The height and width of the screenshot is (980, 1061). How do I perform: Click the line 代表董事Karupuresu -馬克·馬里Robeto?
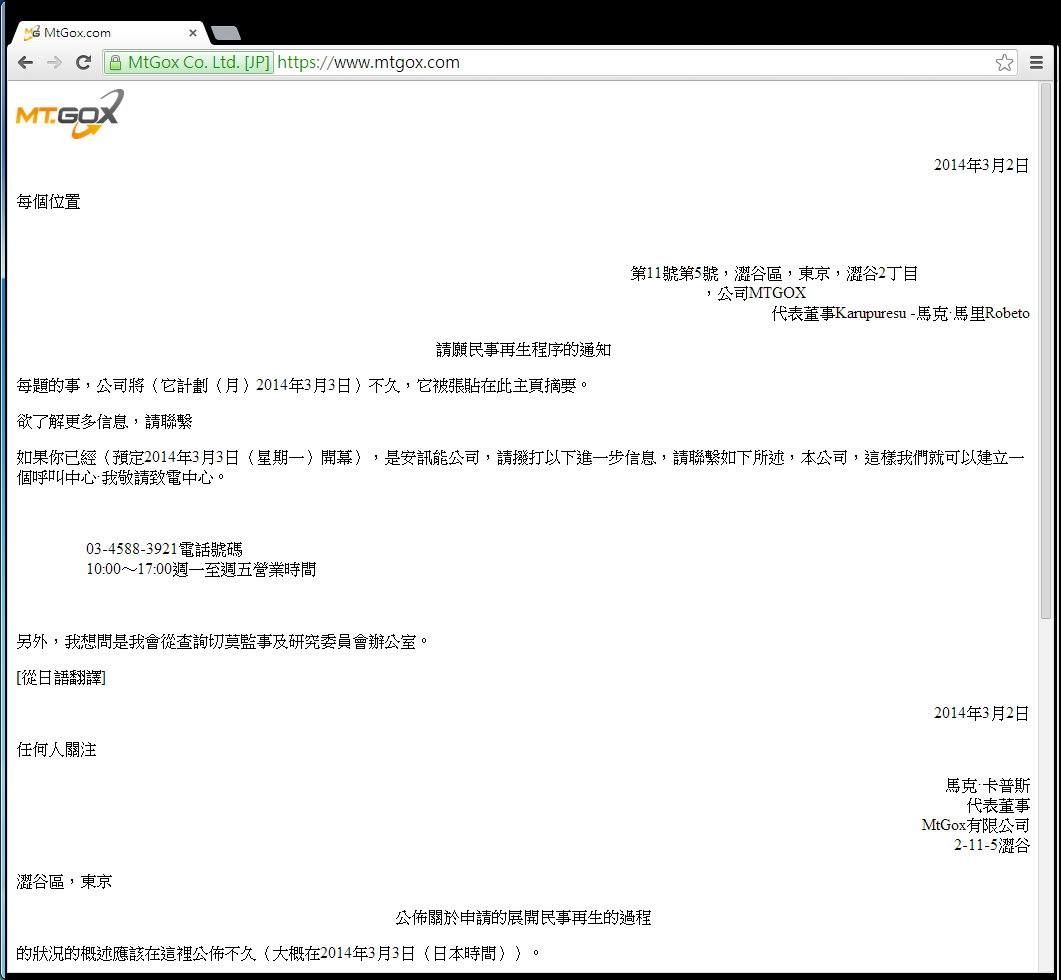click(901, 313)
